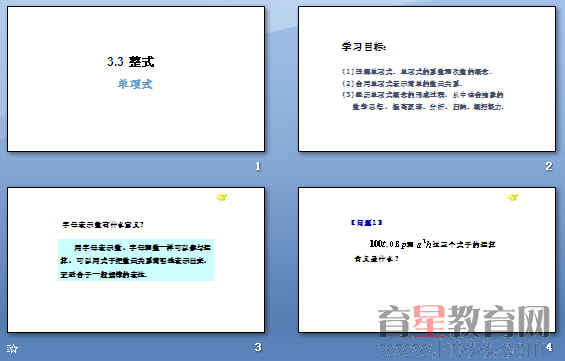
Task: Click the 100t formula line on slide 4
Action: pos(432,244)
